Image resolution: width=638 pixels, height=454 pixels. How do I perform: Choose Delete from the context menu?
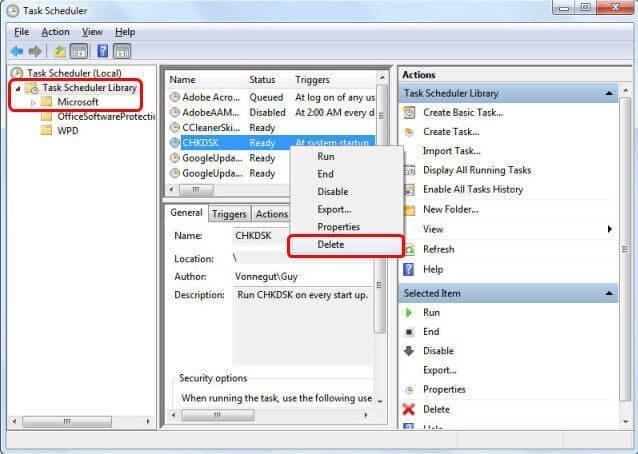(347, 245)
